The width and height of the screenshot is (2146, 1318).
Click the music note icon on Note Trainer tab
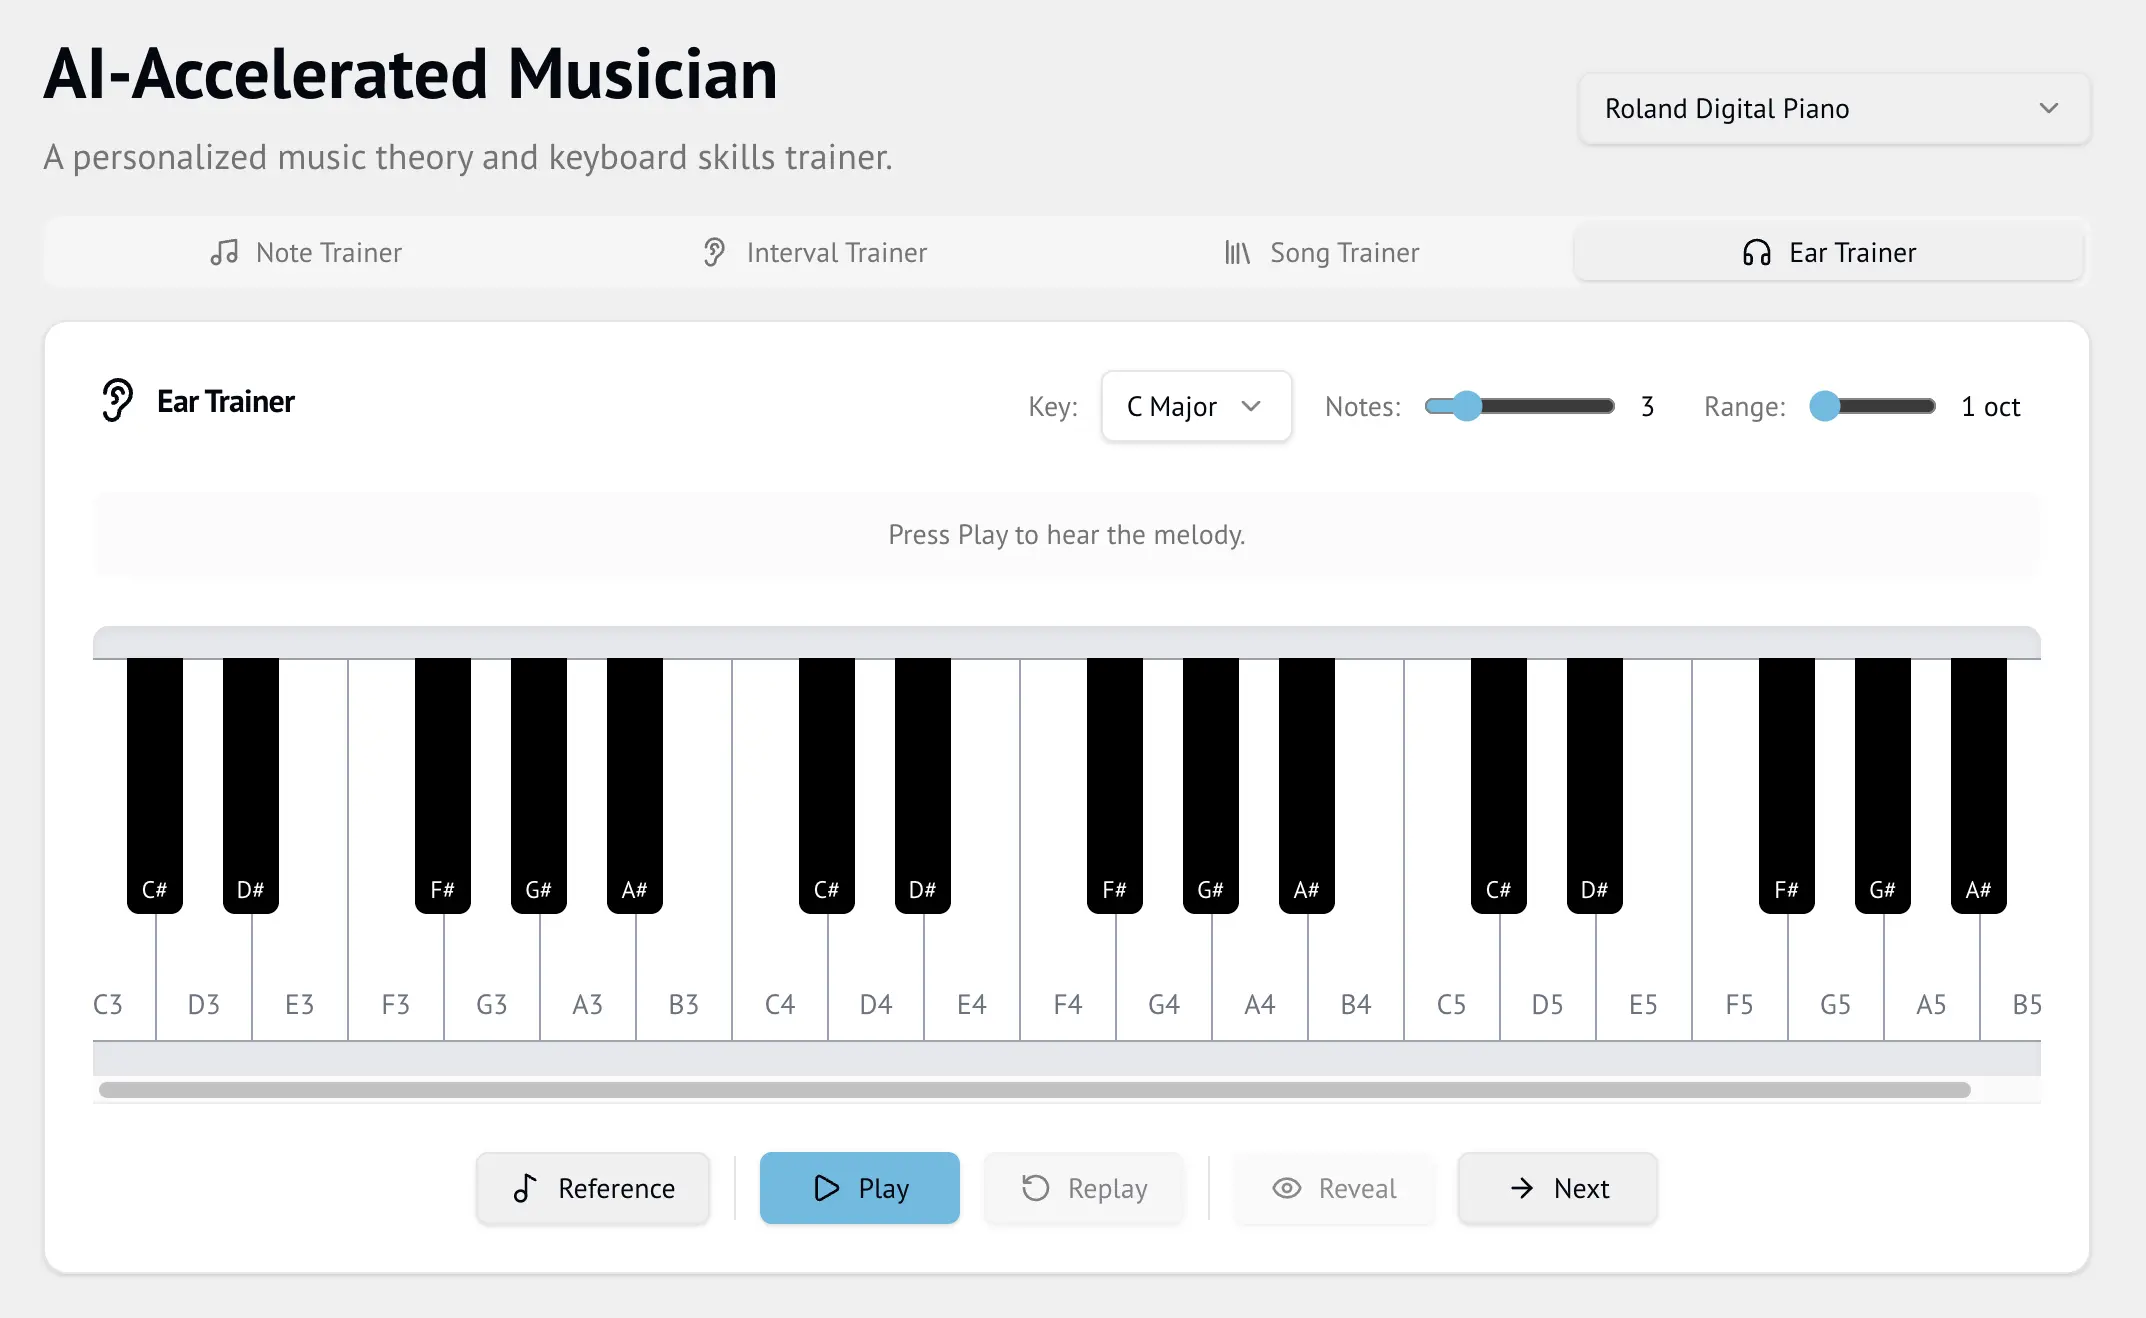224,252
